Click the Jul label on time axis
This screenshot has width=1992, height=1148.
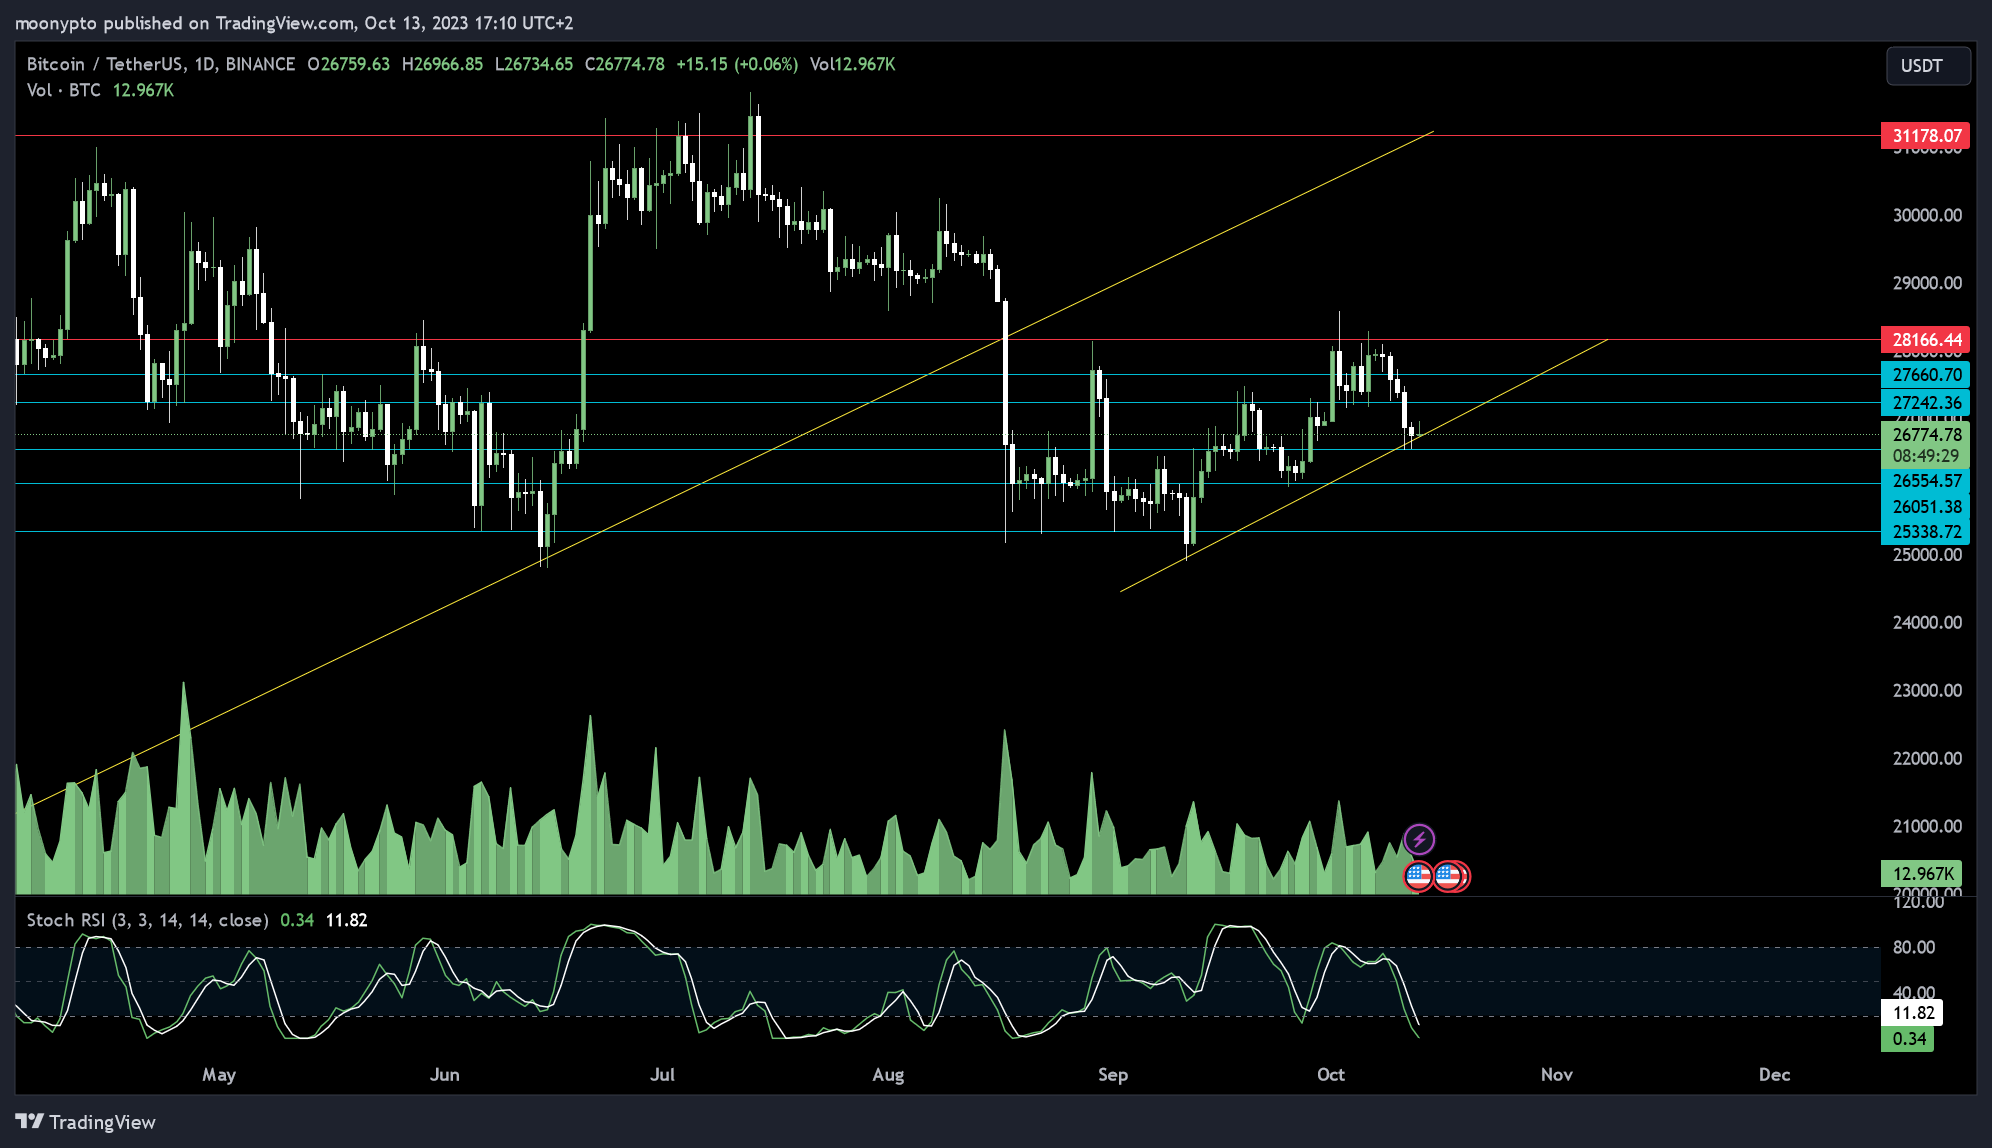[663, 1075]
